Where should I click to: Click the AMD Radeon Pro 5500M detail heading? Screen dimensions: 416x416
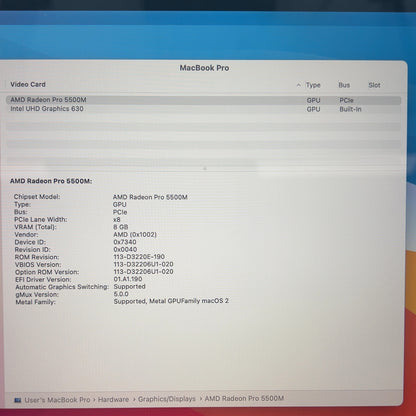click(51, 181)
